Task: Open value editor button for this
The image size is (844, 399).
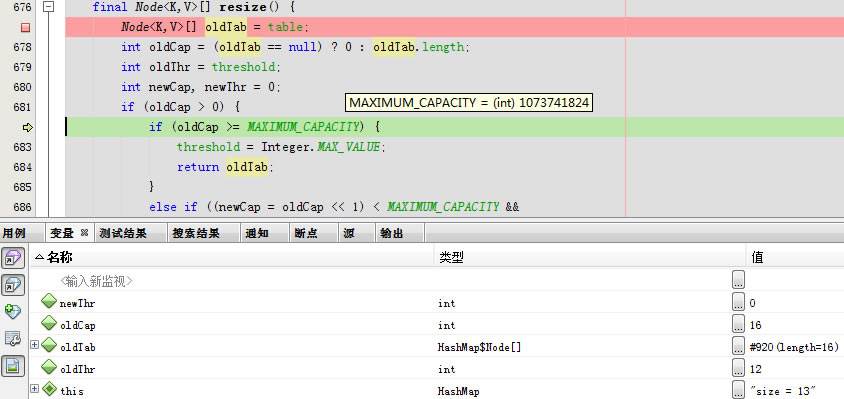Action: 738,390
